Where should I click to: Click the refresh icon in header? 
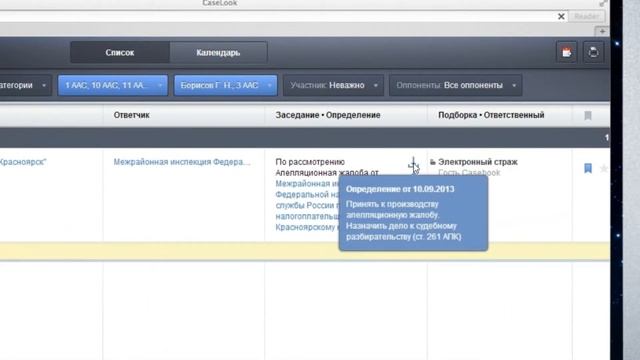pyautogui.click(x=593, y=52)
